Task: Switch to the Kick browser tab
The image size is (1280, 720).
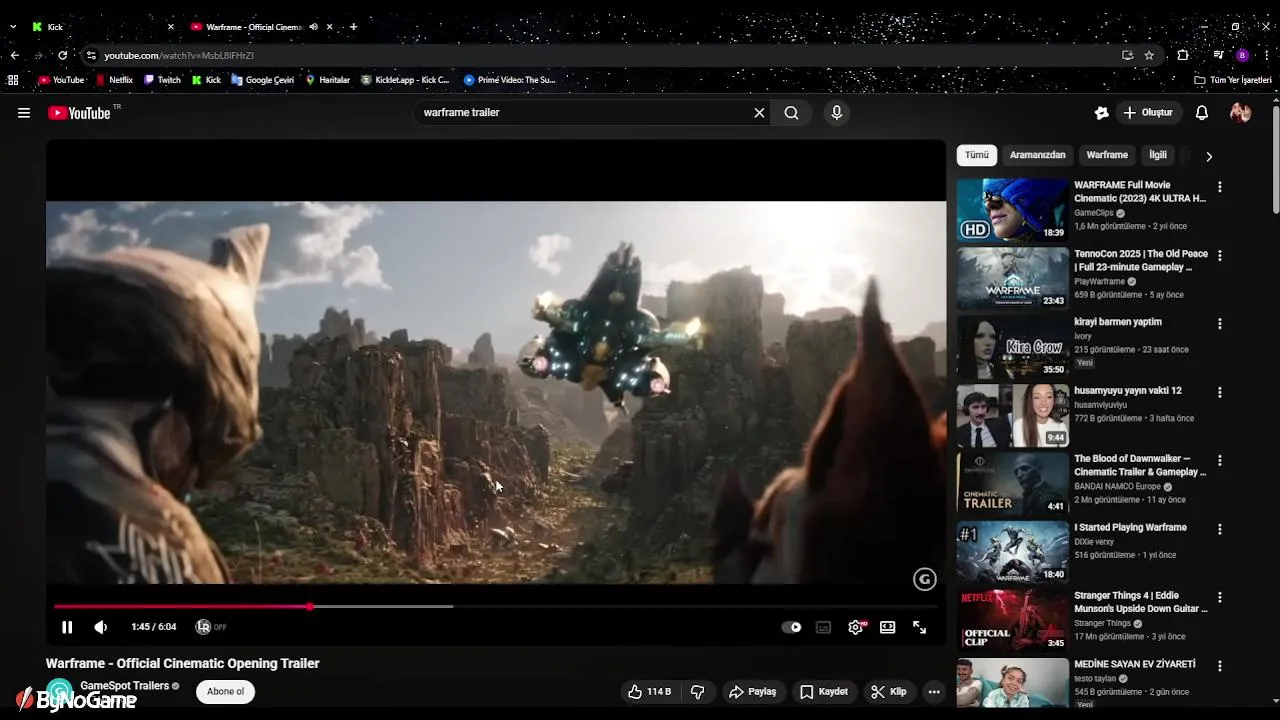Action: point(100,27)
